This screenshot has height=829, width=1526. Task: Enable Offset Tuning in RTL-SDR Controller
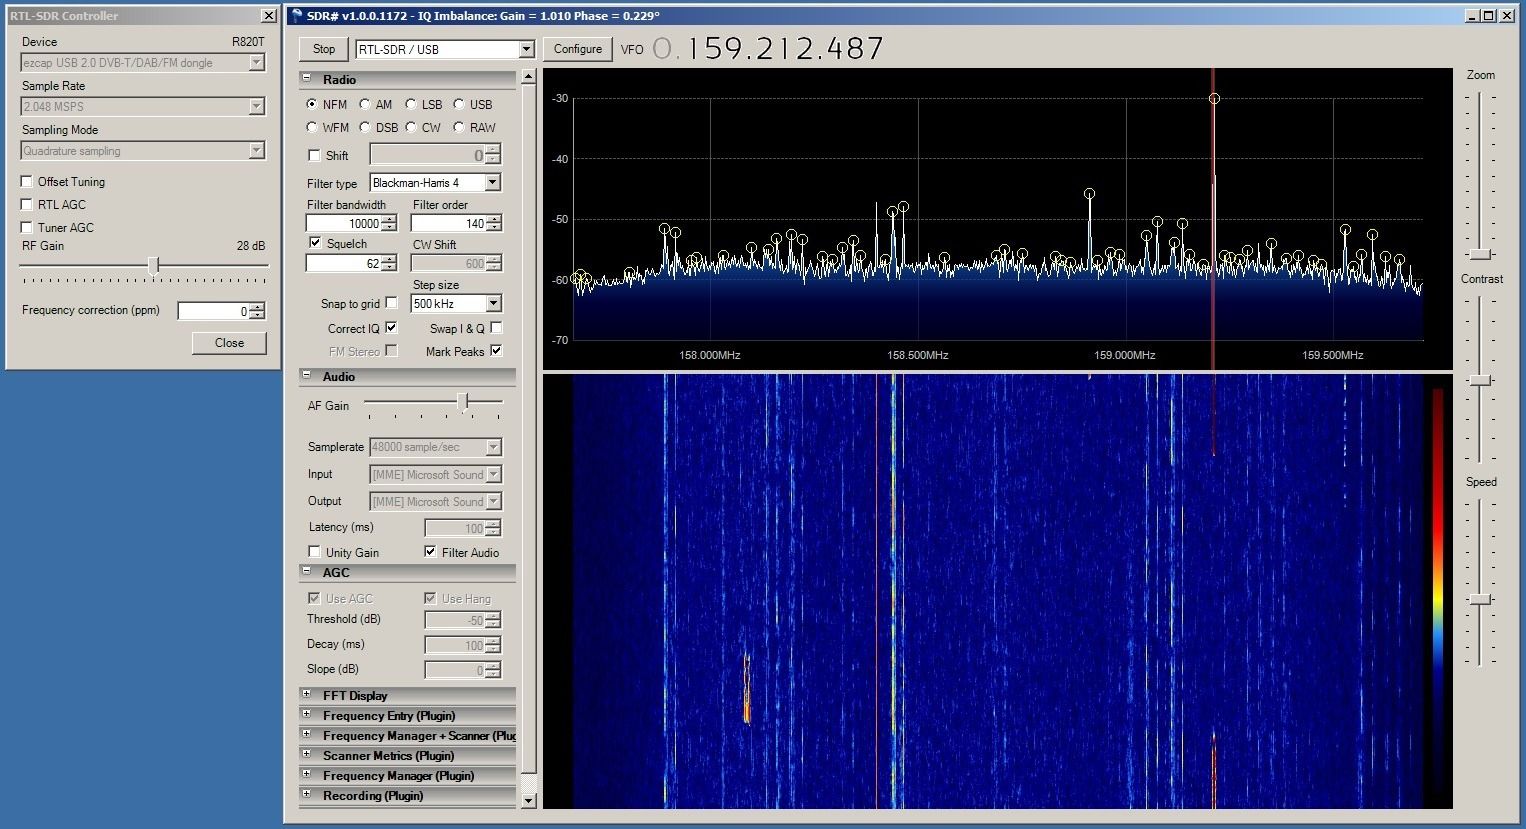tap(27, 182)
